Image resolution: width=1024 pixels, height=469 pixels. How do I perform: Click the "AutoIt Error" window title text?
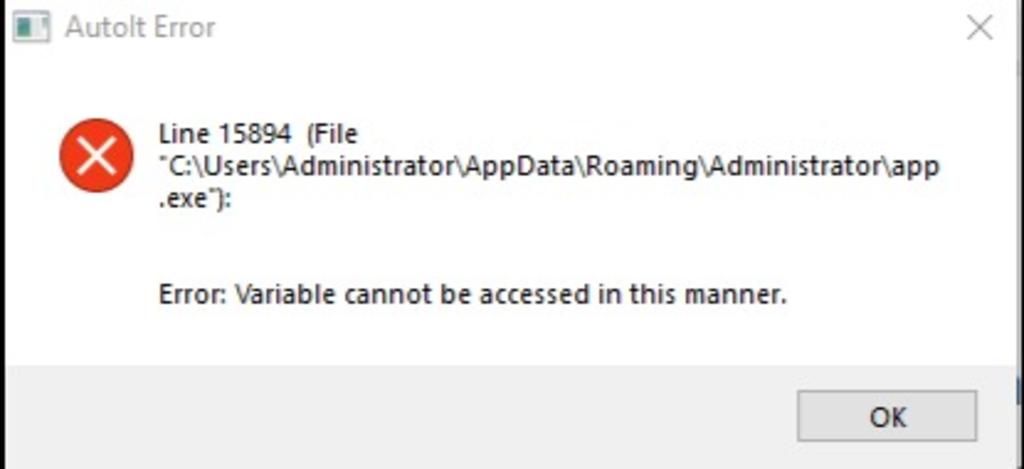[140, 27]
